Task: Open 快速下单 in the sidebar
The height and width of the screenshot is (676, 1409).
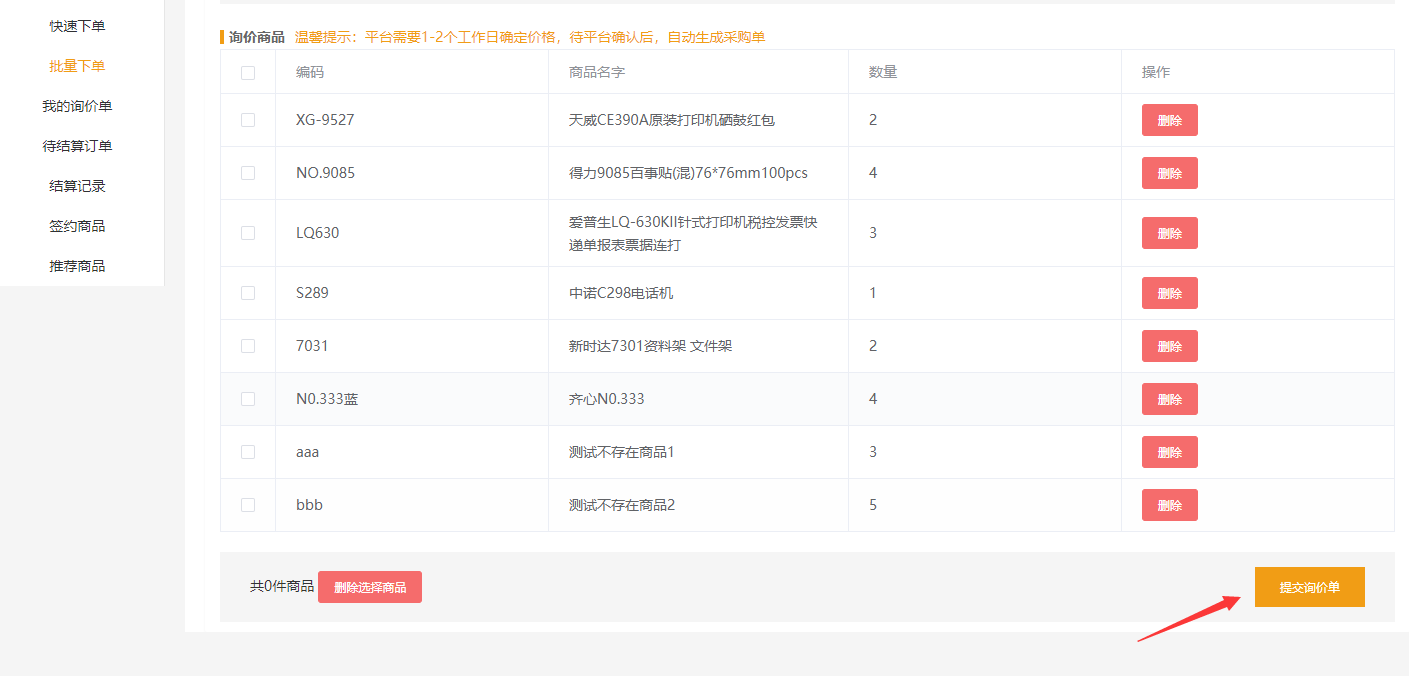Action: [77, 26]
